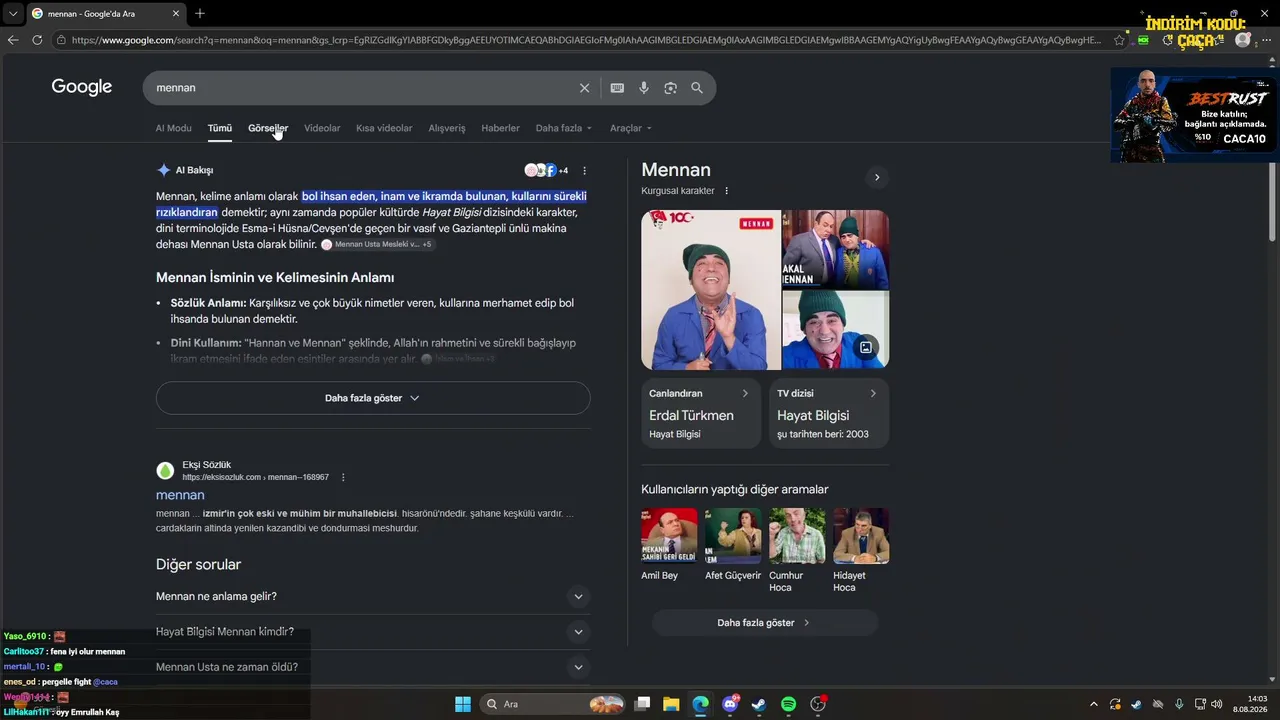Open the Canlandıran Erdal Türkmen card

[701, 413]
